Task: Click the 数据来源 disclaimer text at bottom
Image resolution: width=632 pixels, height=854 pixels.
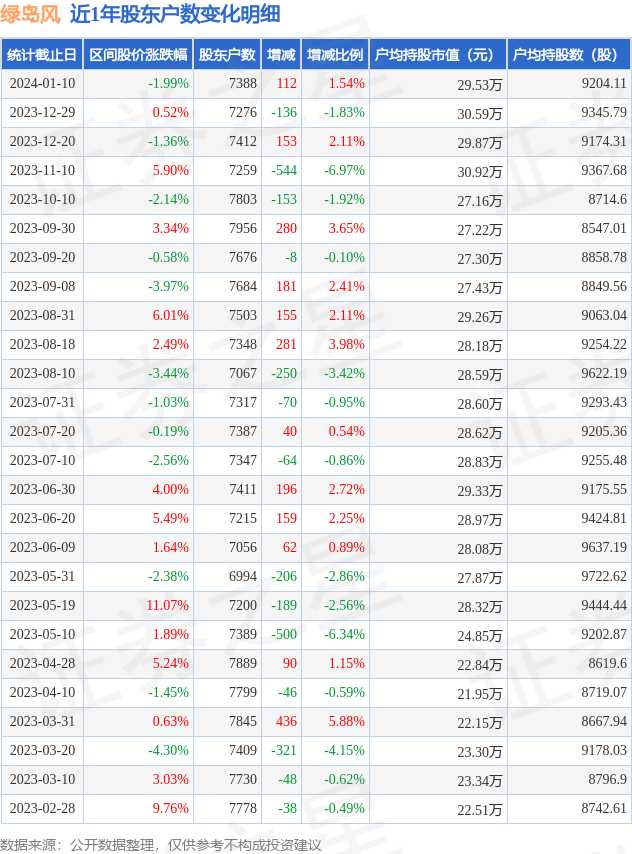Action: click(161, 845)
